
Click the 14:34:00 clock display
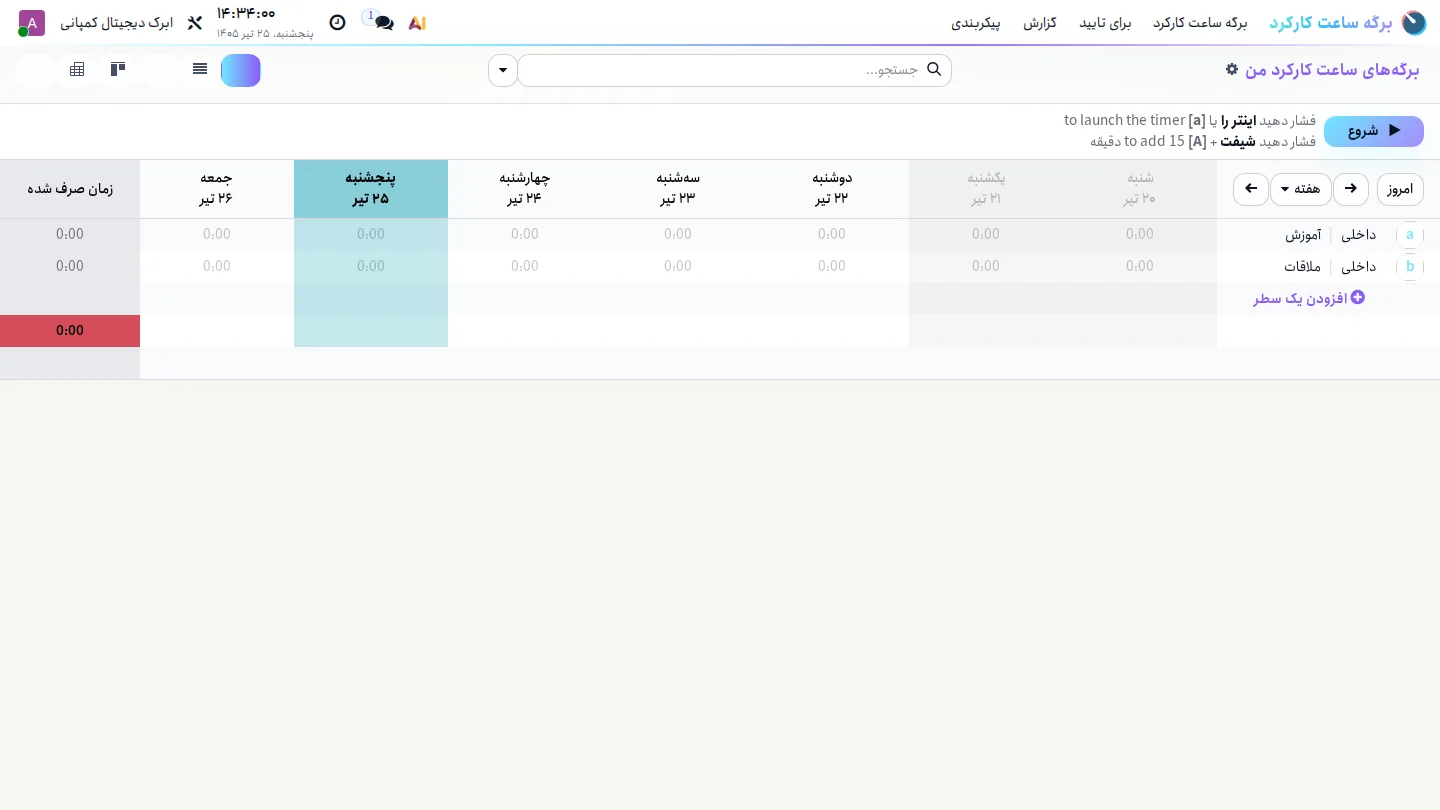[246, 14]
